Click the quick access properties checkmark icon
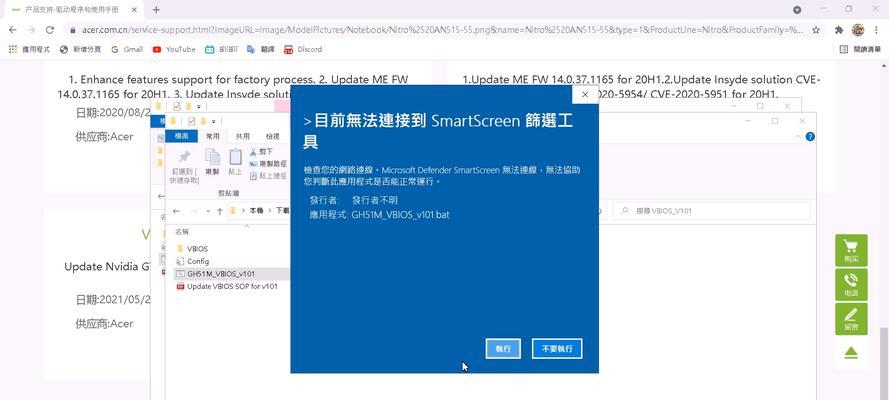 (x=192, y=121)
